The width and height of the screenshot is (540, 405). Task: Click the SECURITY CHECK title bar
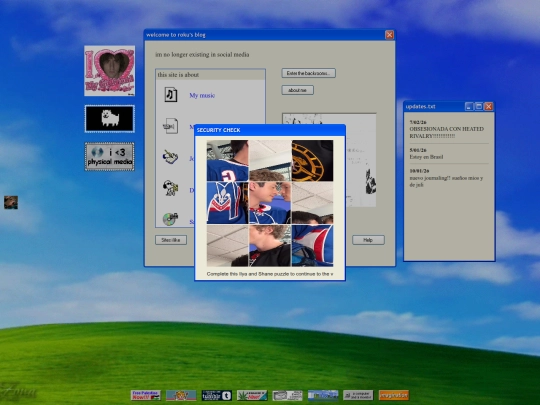pyautogui.click(x=270, y=130)
